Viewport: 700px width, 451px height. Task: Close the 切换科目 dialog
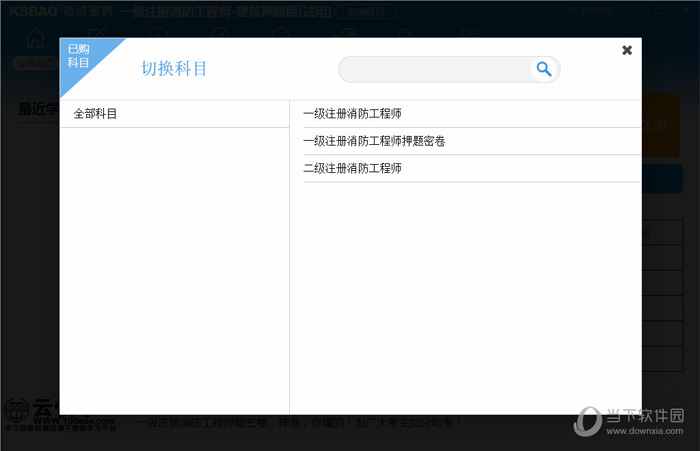click(x=627, y=50)
